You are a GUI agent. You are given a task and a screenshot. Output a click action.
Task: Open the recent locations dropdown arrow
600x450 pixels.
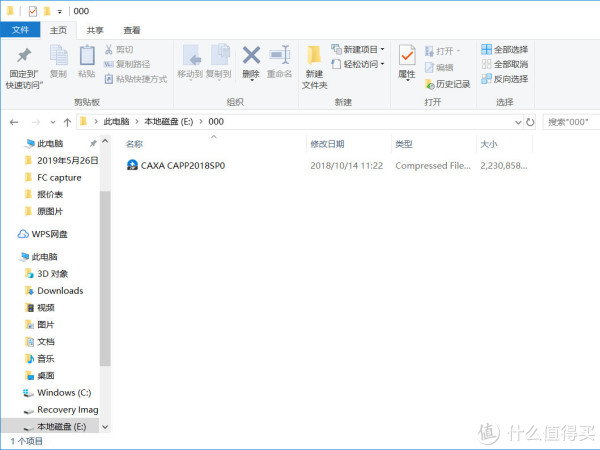(53, 122)
